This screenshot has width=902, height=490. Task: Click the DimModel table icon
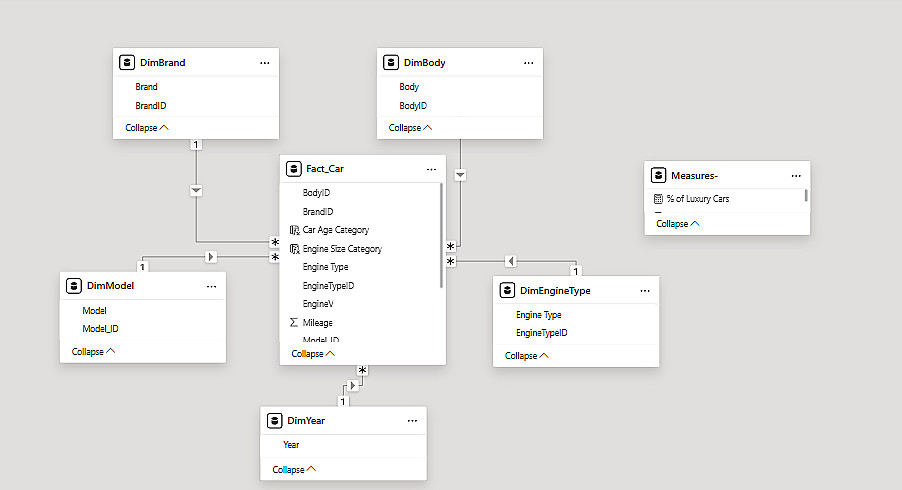(74, 286)
